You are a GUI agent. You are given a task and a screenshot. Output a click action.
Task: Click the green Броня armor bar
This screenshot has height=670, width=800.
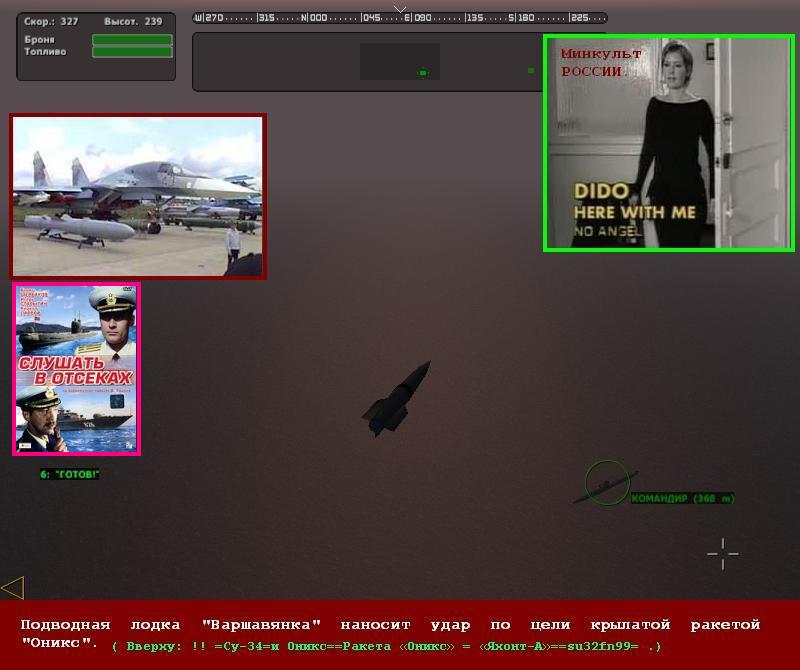coord(132,40)
